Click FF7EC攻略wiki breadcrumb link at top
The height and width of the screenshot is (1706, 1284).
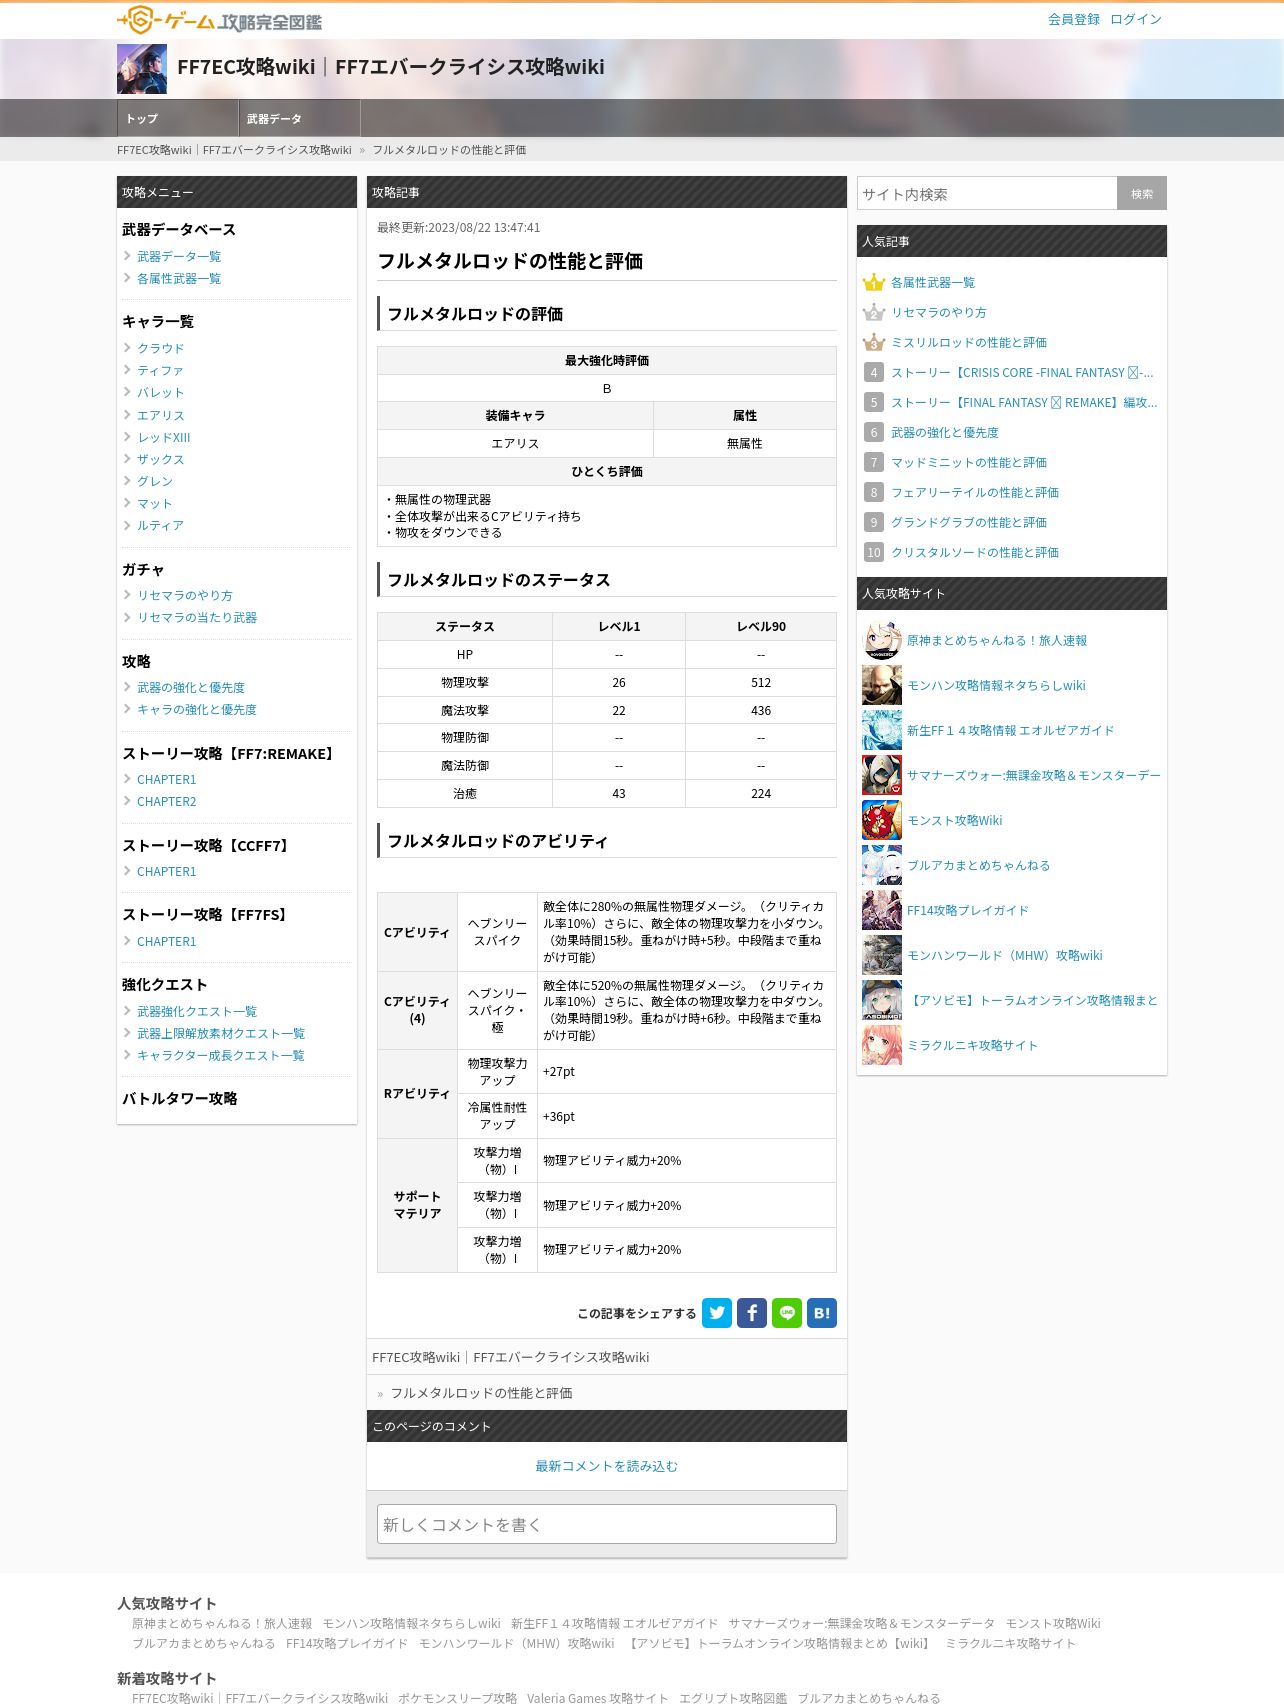234,150
